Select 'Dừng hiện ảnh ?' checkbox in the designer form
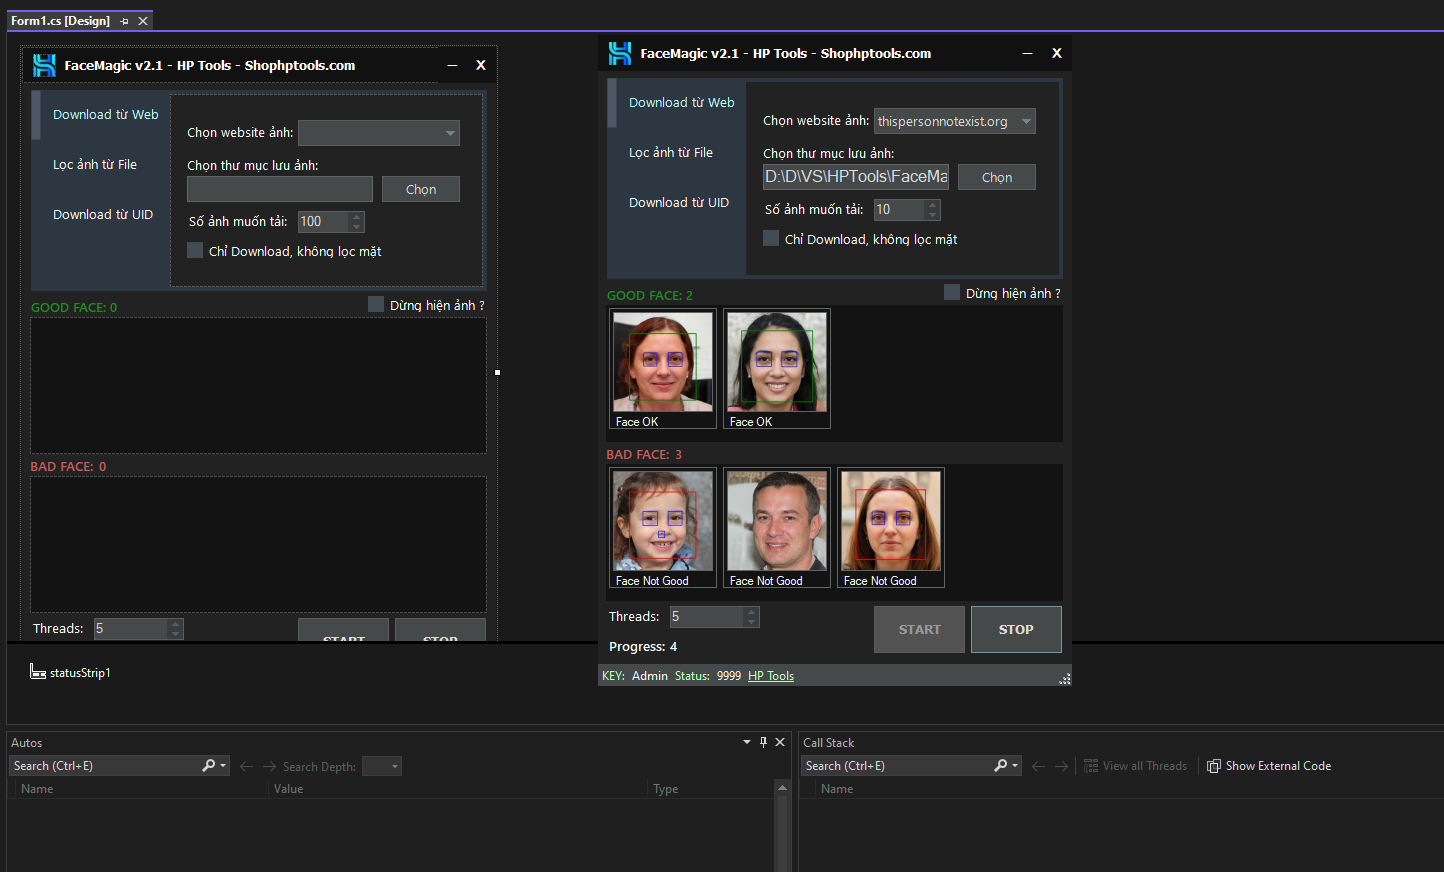 point(376,305)
